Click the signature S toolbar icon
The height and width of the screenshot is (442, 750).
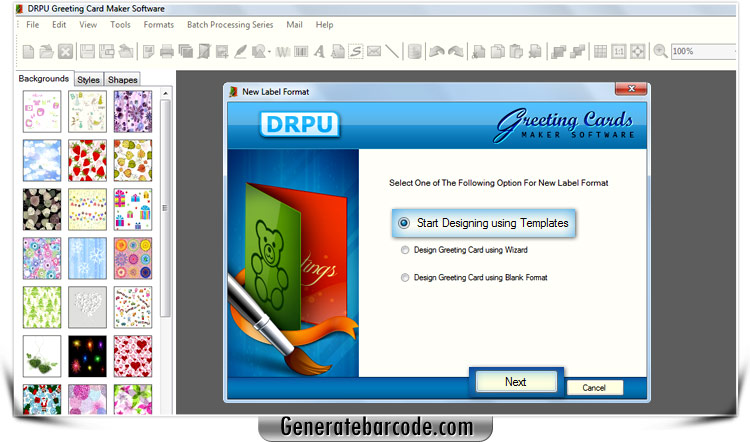pyautogui.click(x=355, y=51)
